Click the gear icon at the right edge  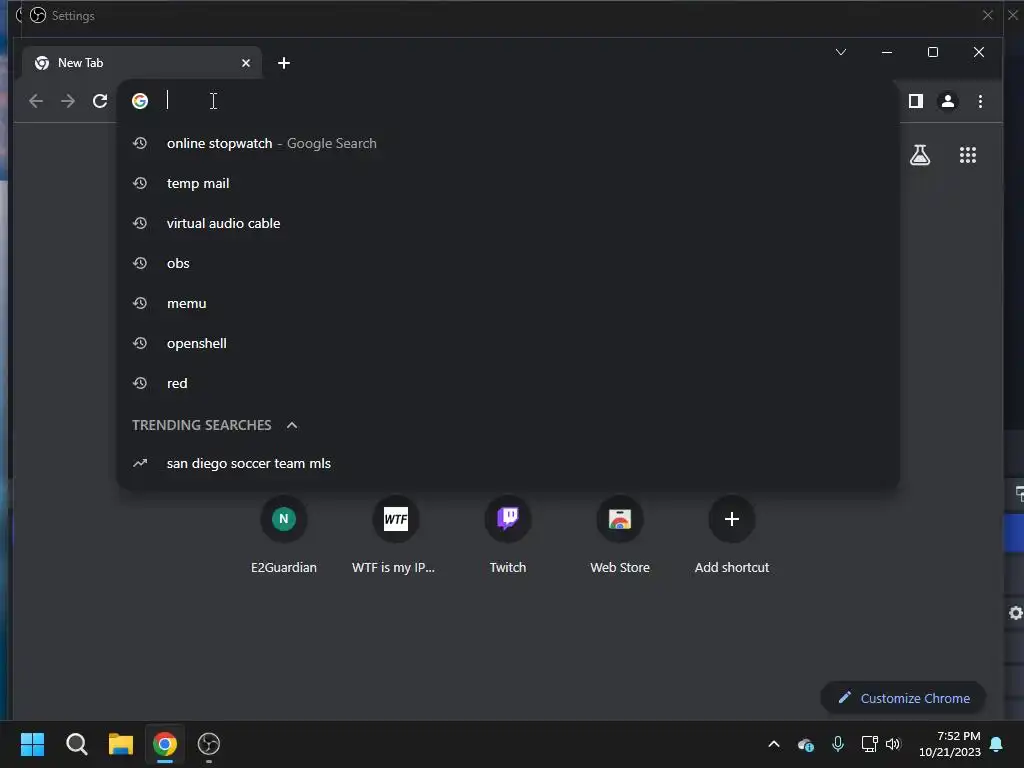1016,613
